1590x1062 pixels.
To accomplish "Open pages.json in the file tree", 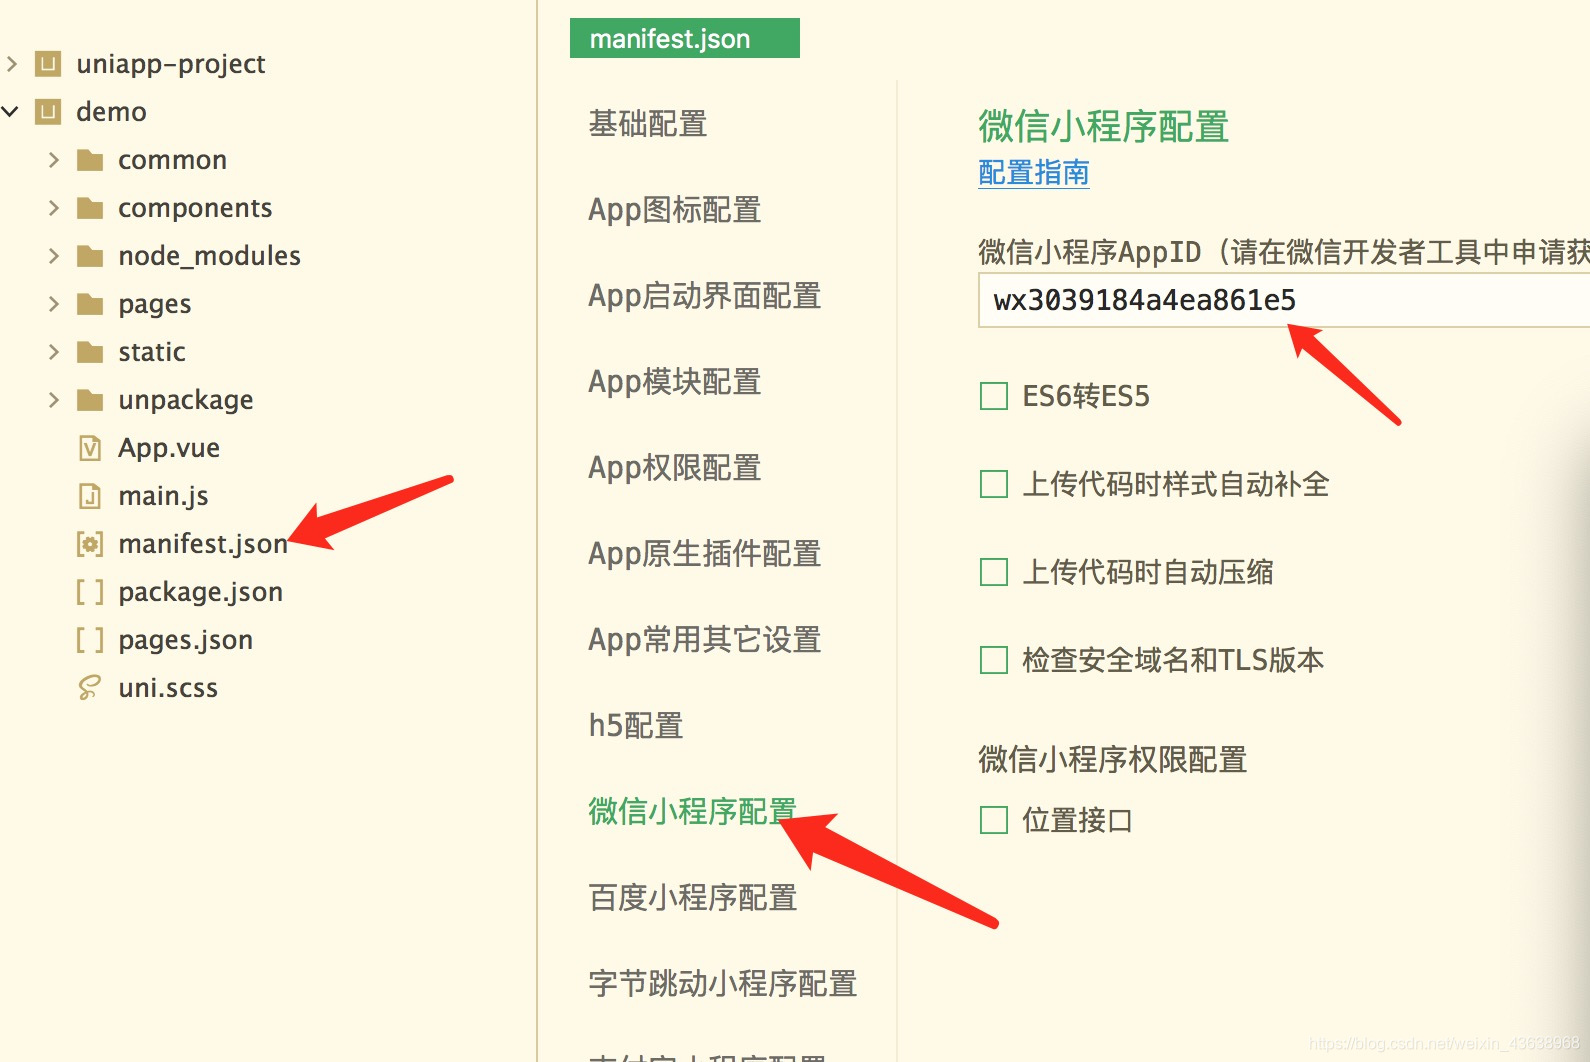I will pos(186,640).
